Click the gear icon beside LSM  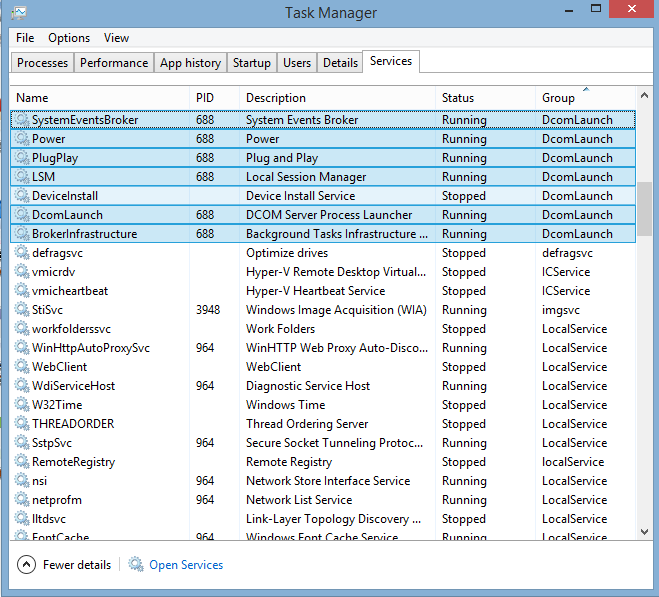[x=22, y=177]
